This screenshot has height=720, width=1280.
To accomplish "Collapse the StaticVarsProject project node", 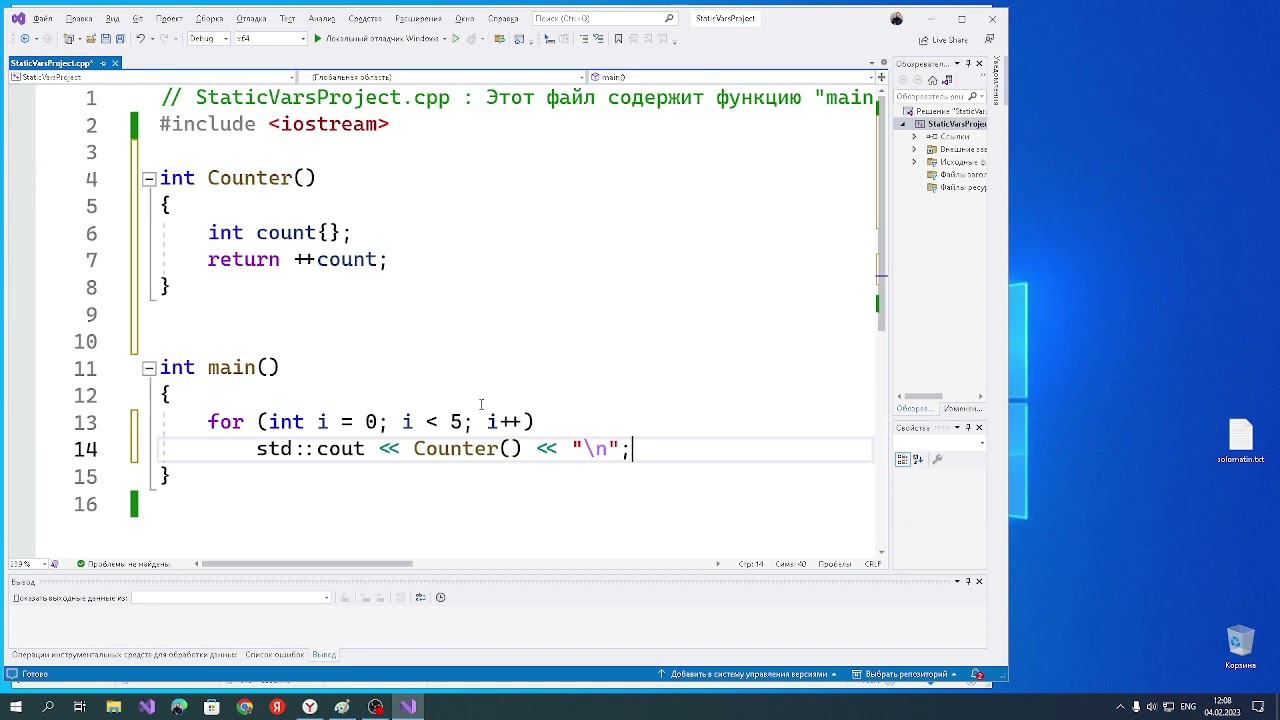I will [903, 124].
